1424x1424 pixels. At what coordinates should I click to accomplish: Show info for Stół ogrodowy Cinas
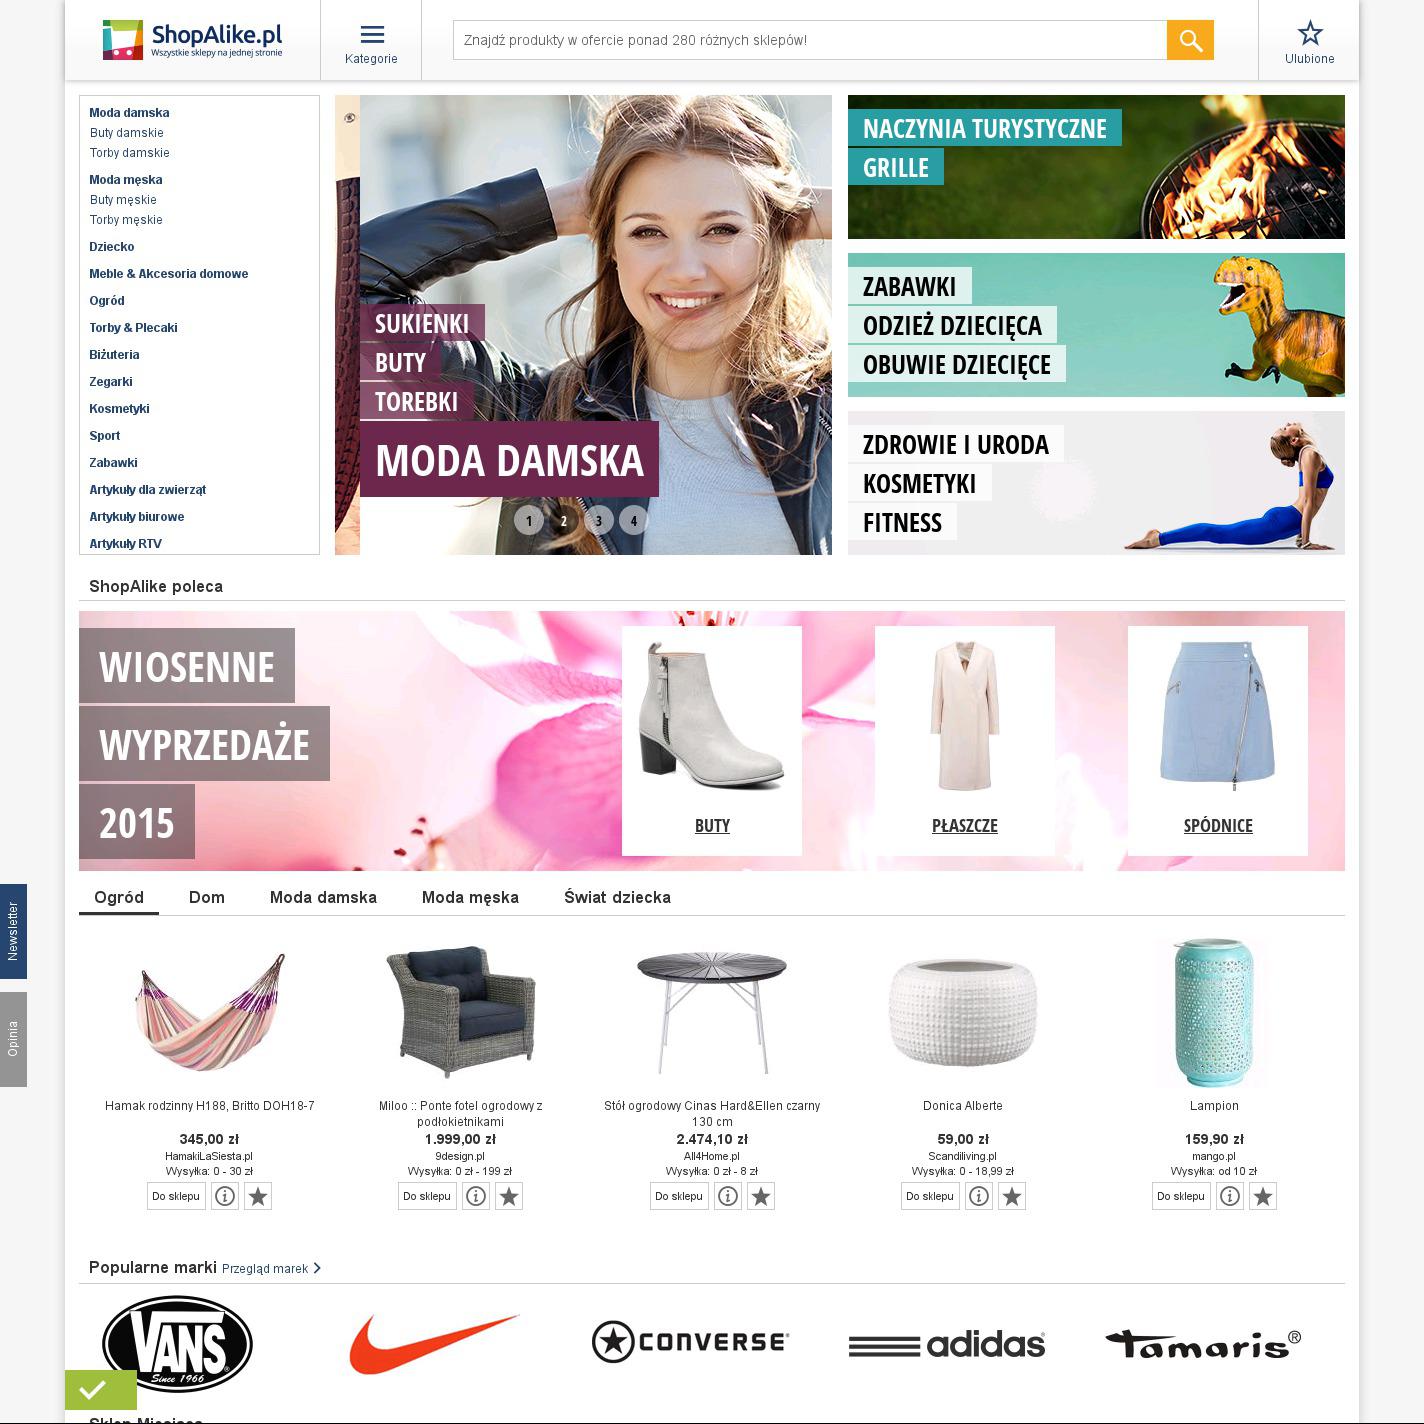point(728,1196)
